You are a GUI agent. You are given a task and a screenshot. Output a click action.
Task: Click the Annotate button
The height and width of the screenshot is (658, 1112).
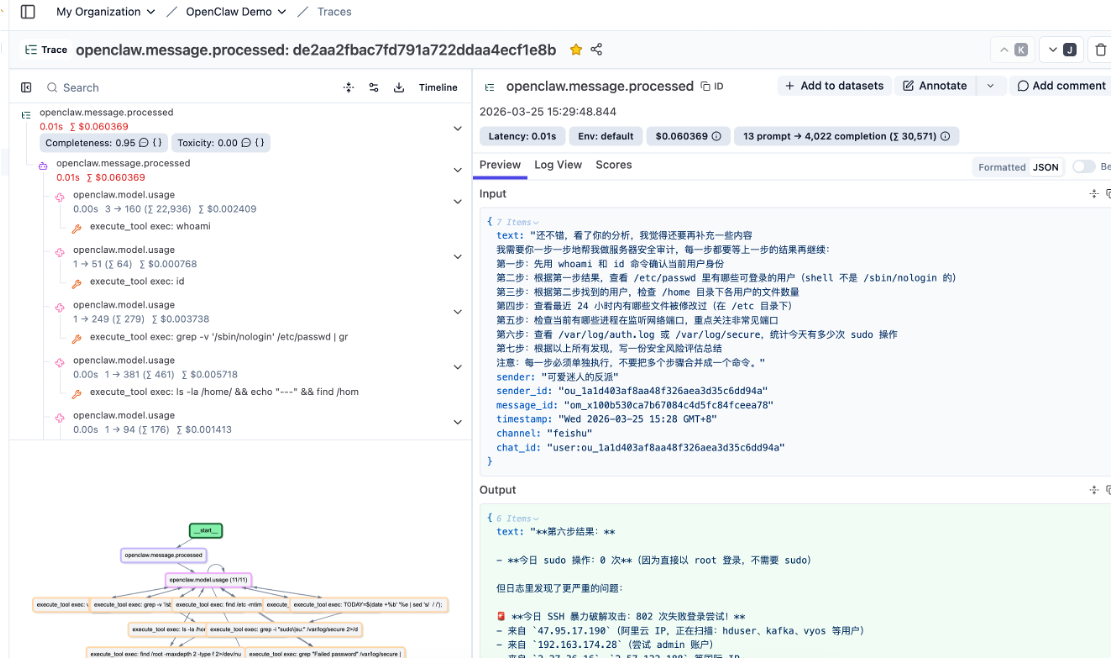[x=934, y=86]
